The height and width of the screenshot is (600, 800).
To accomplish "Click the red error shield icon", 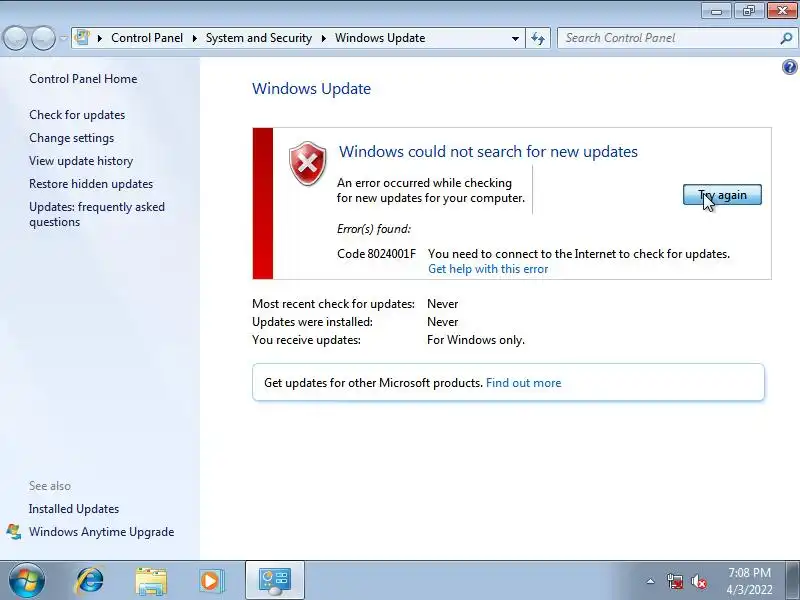I will (308, 164).
